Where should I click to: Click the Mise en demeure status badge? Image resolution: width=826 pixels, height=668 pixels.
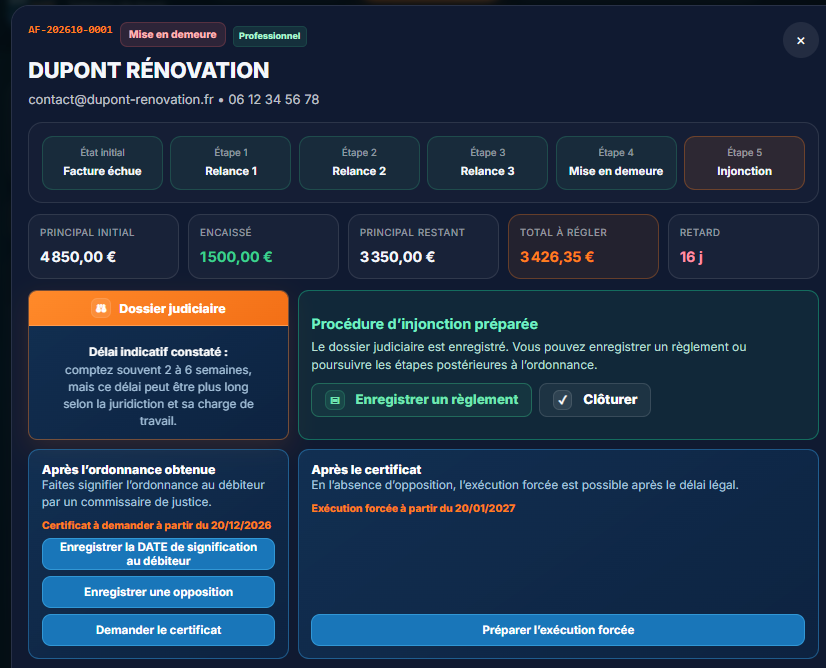tap(173, 34)
